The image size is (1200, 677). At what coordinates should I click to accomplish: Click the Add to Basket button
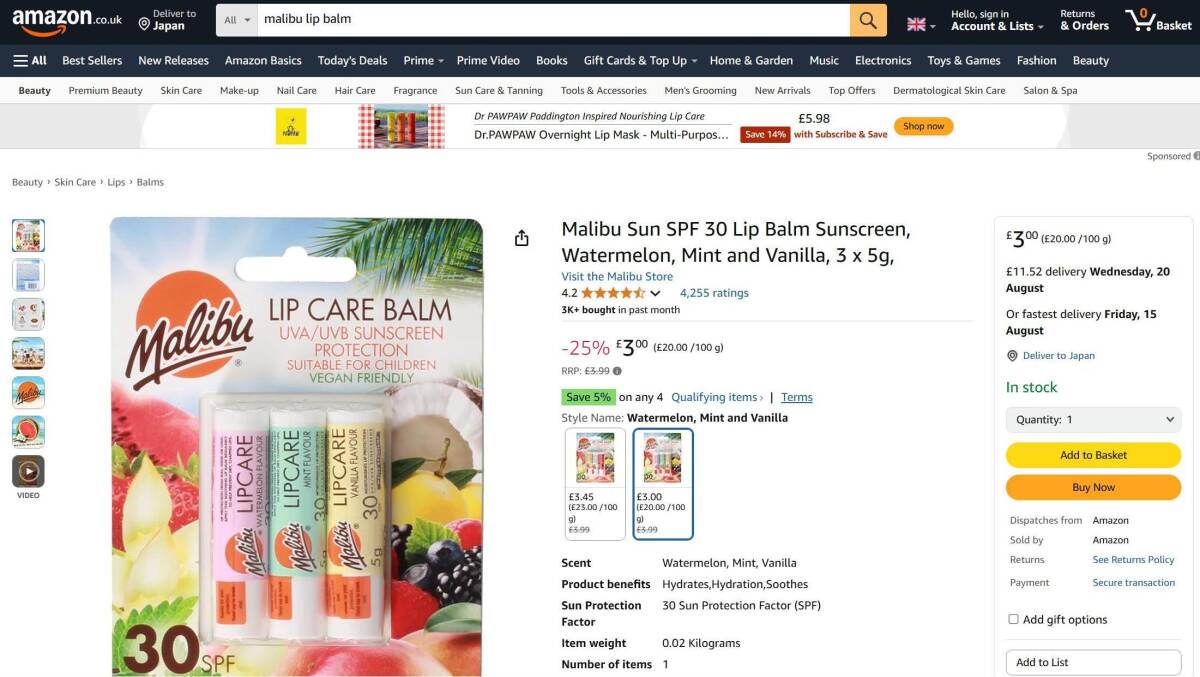[1093, 455]
